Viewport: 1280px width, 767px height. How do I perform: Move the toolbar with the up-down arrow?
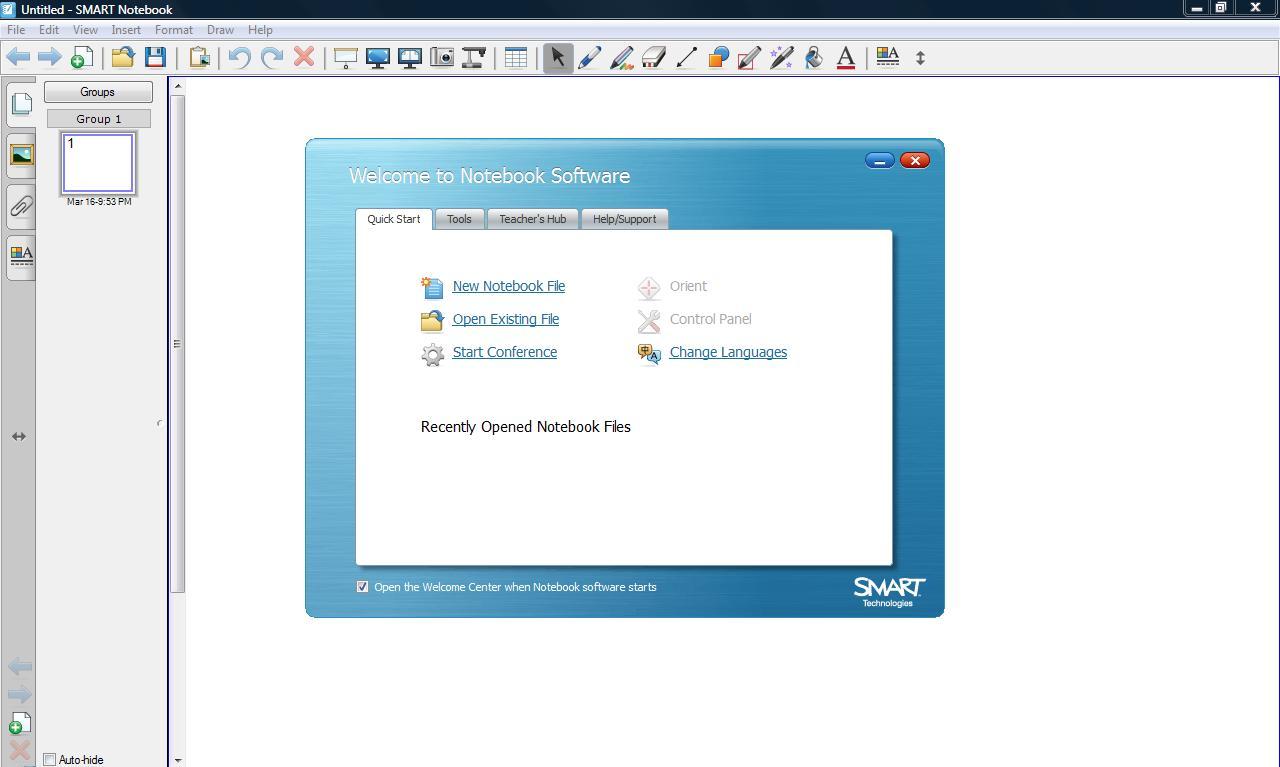pos(920,57)
